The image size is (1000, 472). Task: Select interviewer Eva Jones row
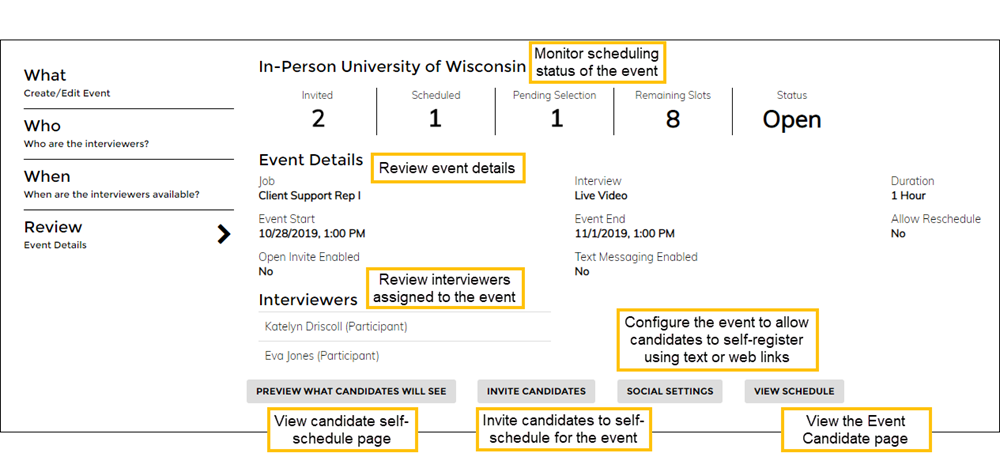(x=322, y=355)
